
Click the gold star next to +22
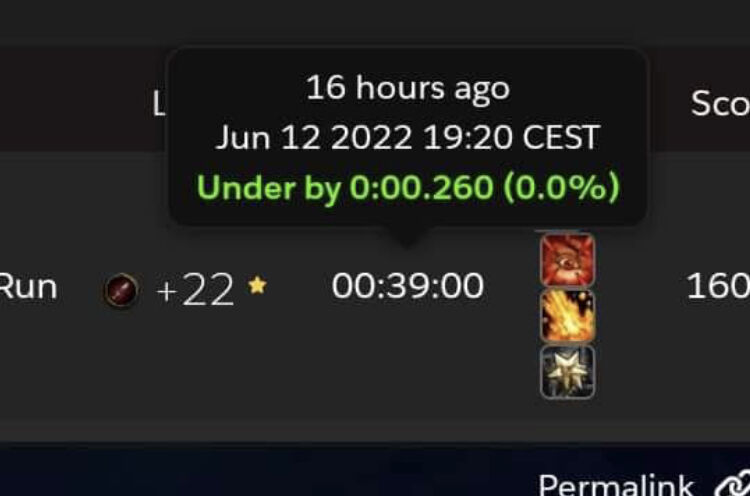coord(257,286)
